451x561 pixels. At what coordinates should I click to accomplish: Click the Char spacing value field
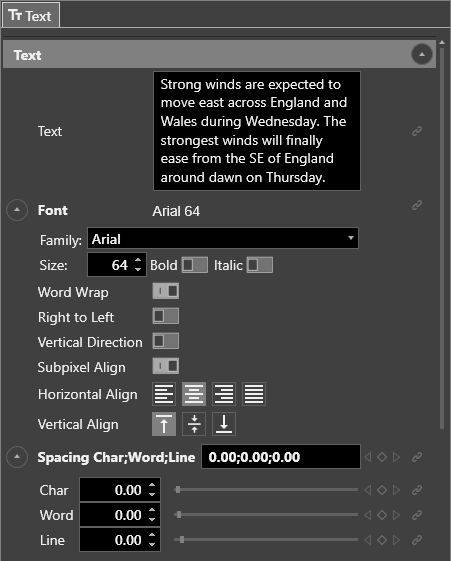click(x=120, y=490)
